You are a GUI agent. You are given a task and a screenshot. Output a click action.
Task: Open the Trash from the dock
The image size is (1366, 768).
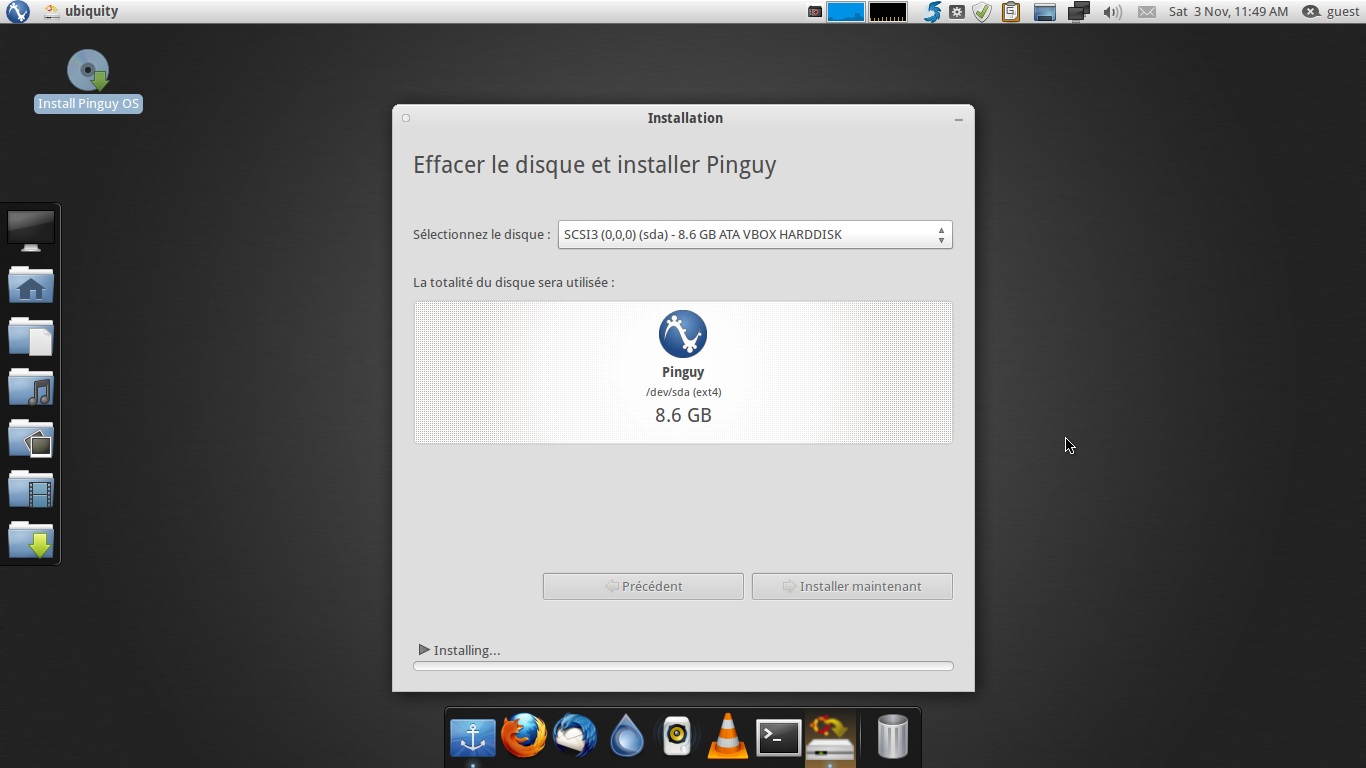[x=892, y=737]
